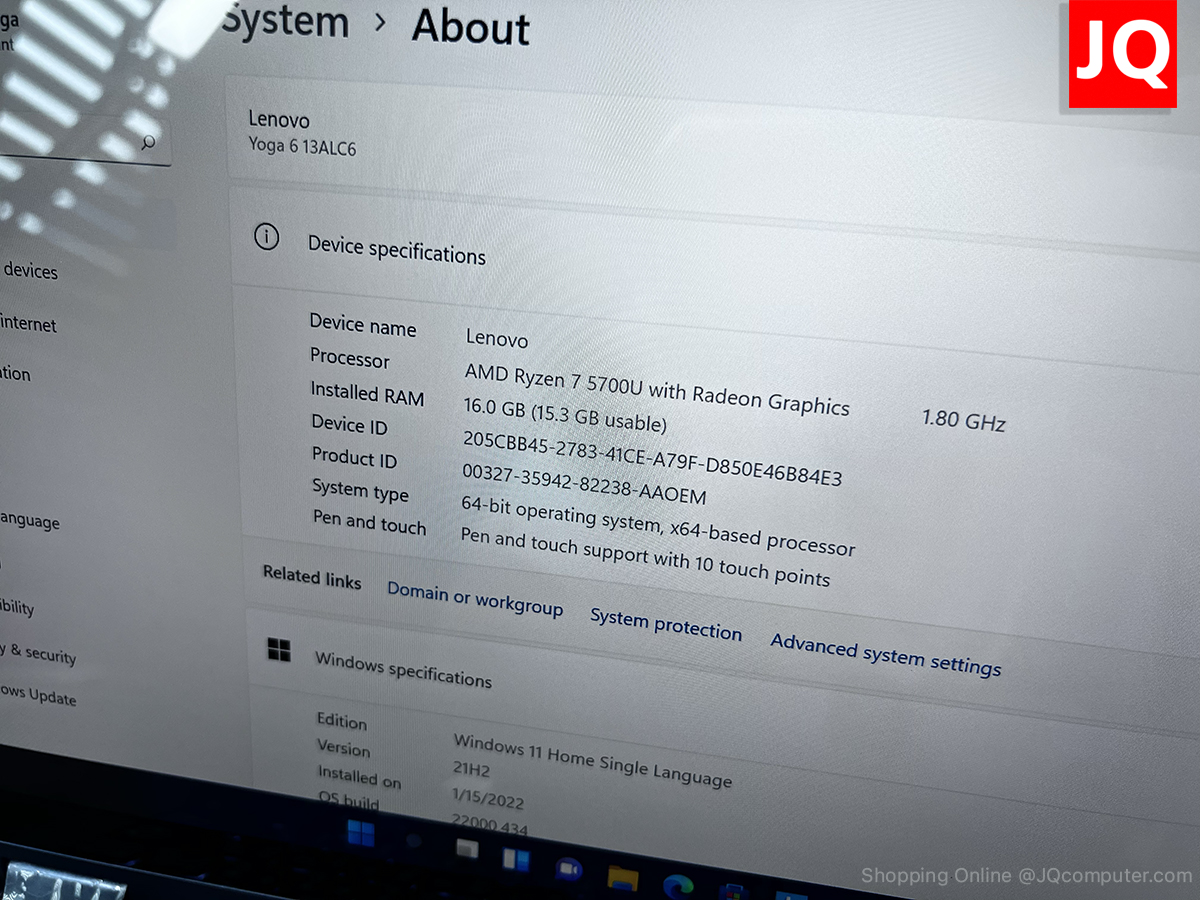The height and width of the screenshot is (900, 1200).
Task: Go back to System in the breadcrumb
Action: click(284, 21)
